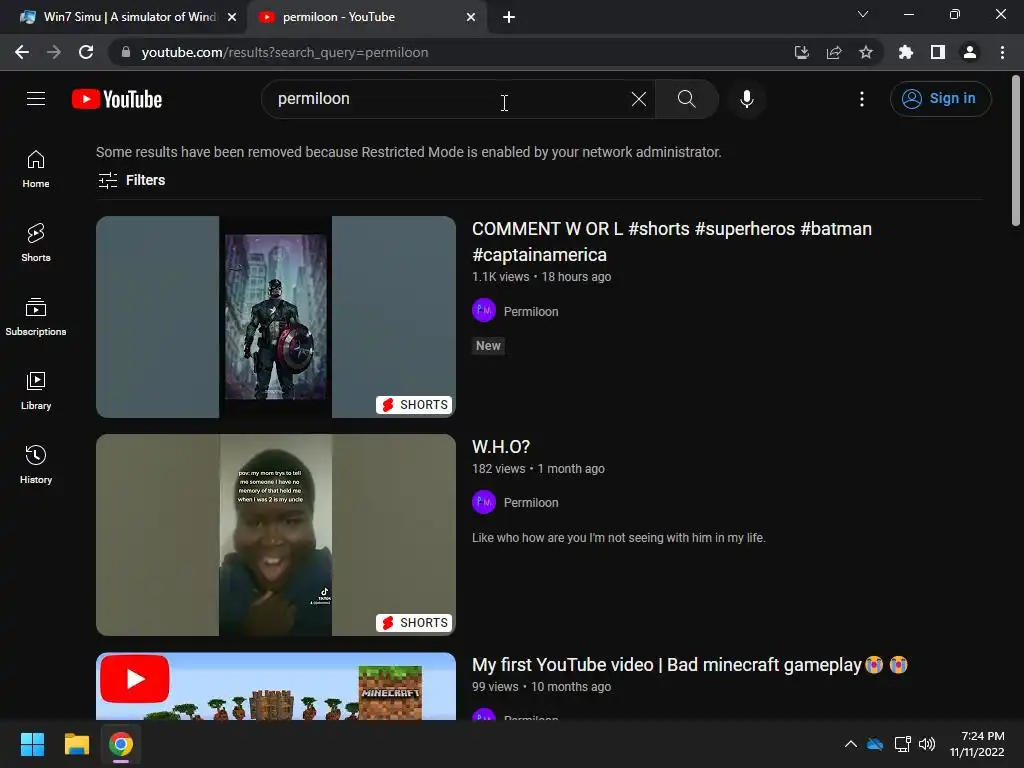Click Permiloon avatar on W.H.O? result
The height and width of the screenshot is (768, 1024).
[484, 502]
